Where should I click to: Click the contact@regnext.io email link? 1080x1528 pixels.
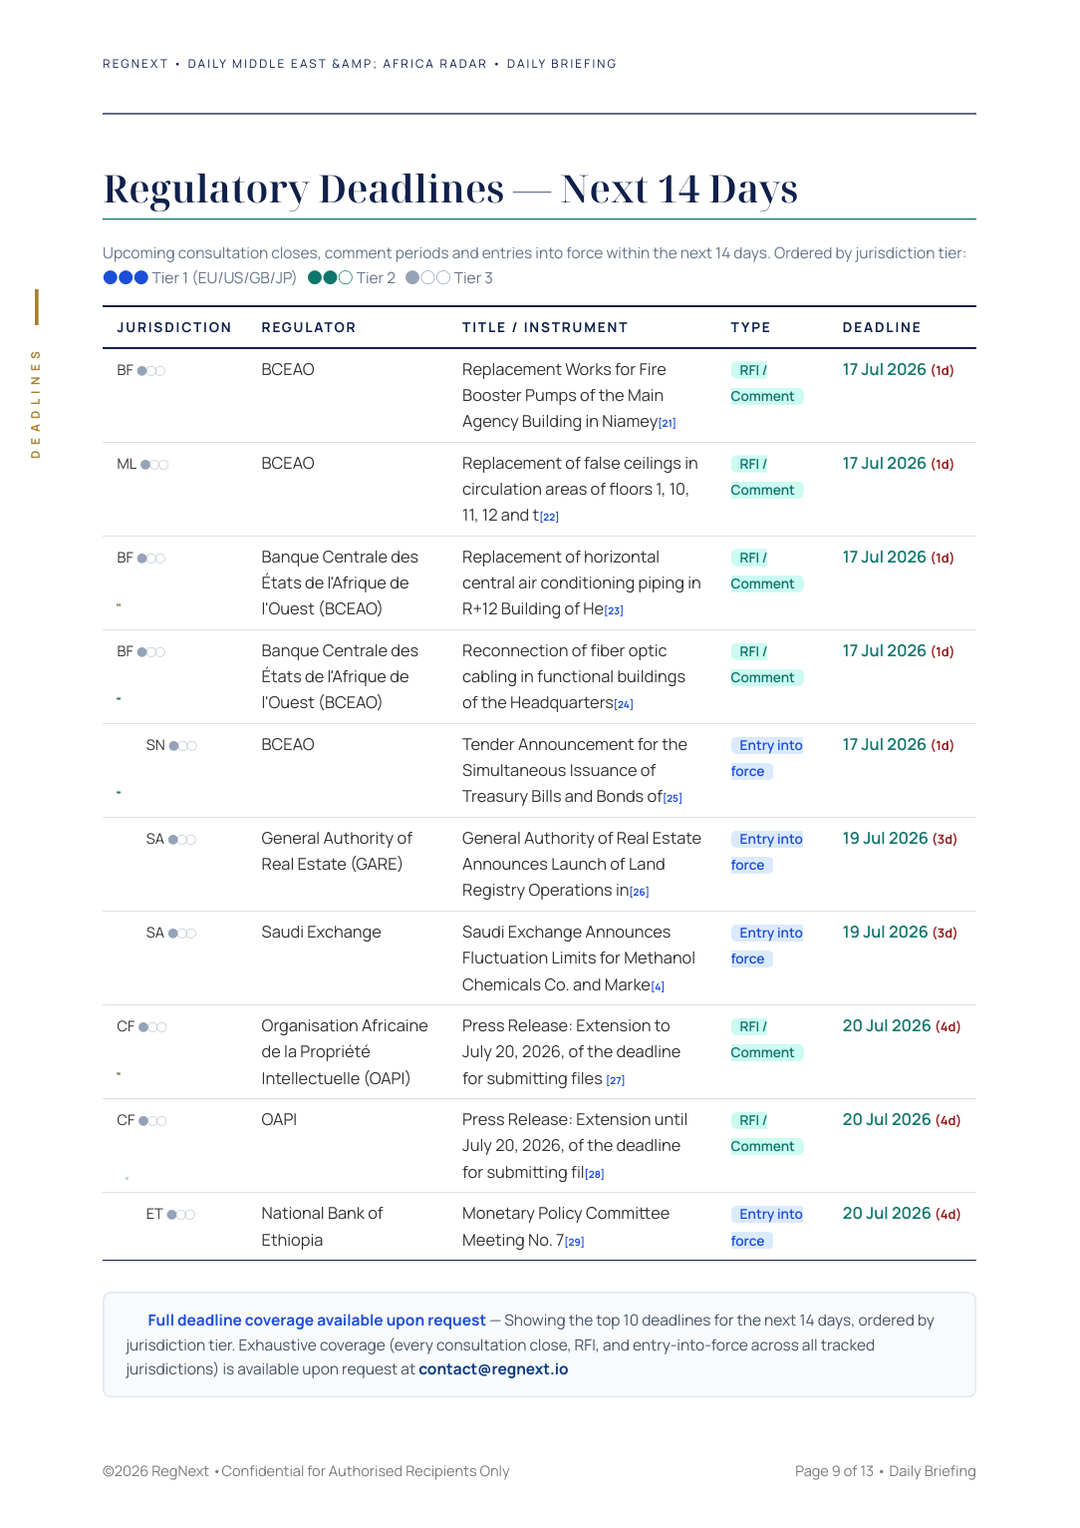(493, 1369)
